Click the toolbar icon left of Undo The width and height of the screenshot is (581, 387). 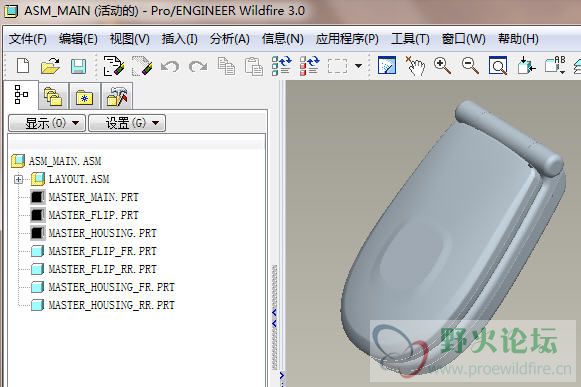(142, 66)
